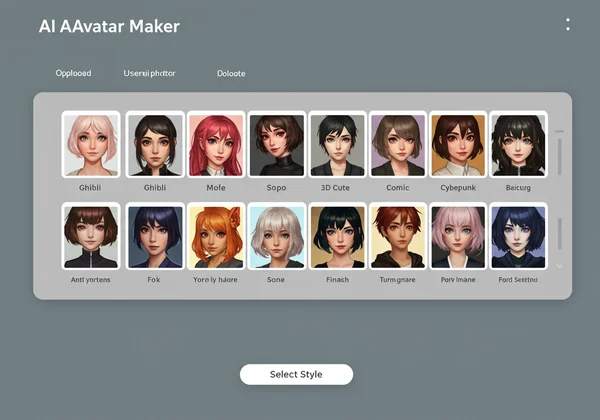
Task: Switch to the Opplooed tab
Action: 73,73
